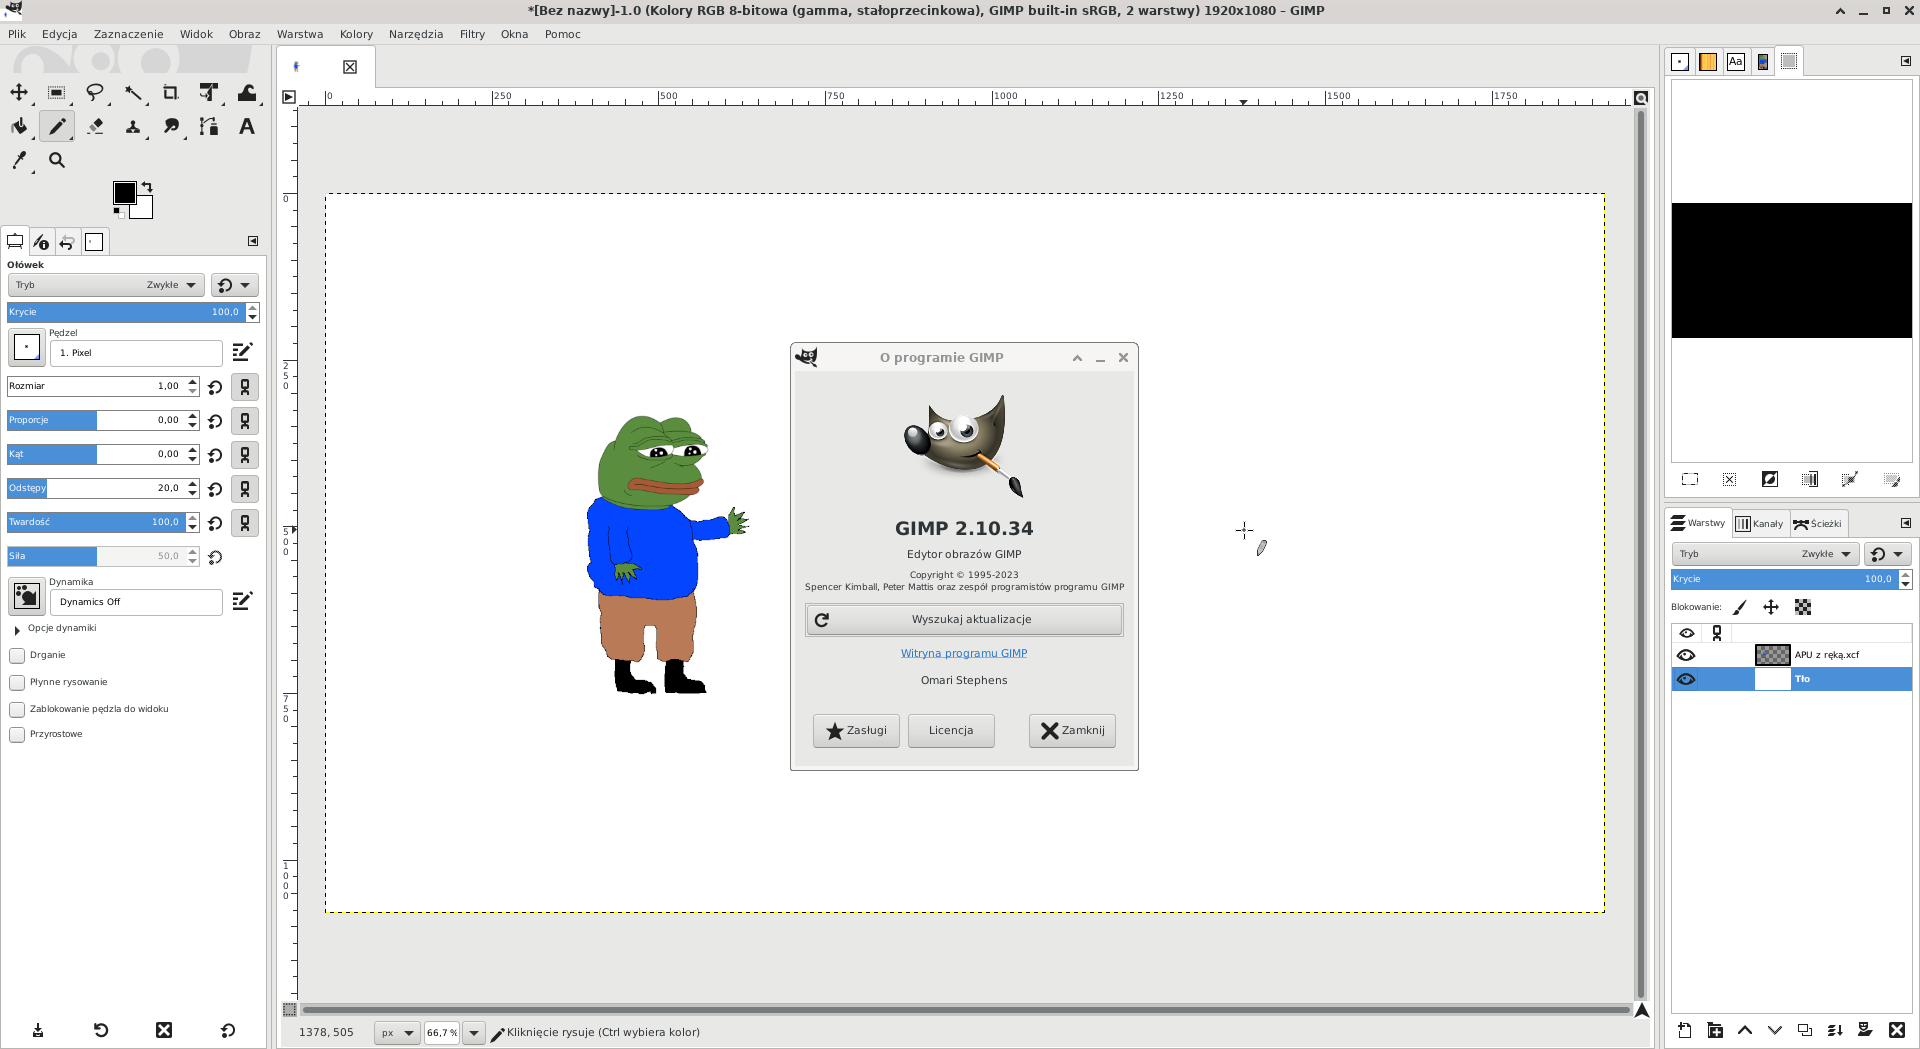1920x1049 pixels.
Task: Enable the Drganie checkbox
Action: pos(17,656)
